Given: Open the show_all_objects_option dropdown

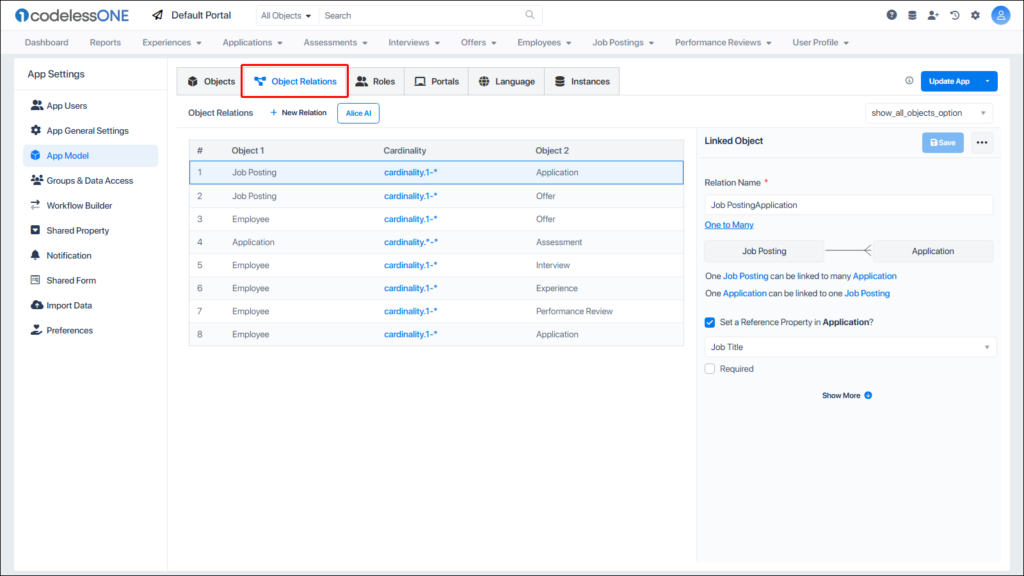Looking at the screenshot, I should pyautogui.click(x=929, y=113).
